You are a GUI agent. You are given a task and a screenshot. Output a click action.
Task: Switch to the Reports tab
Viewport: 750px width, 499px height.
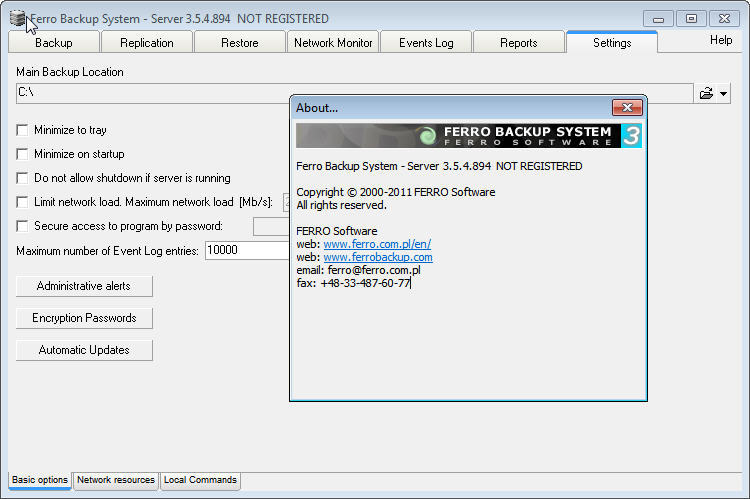point(518,43)
